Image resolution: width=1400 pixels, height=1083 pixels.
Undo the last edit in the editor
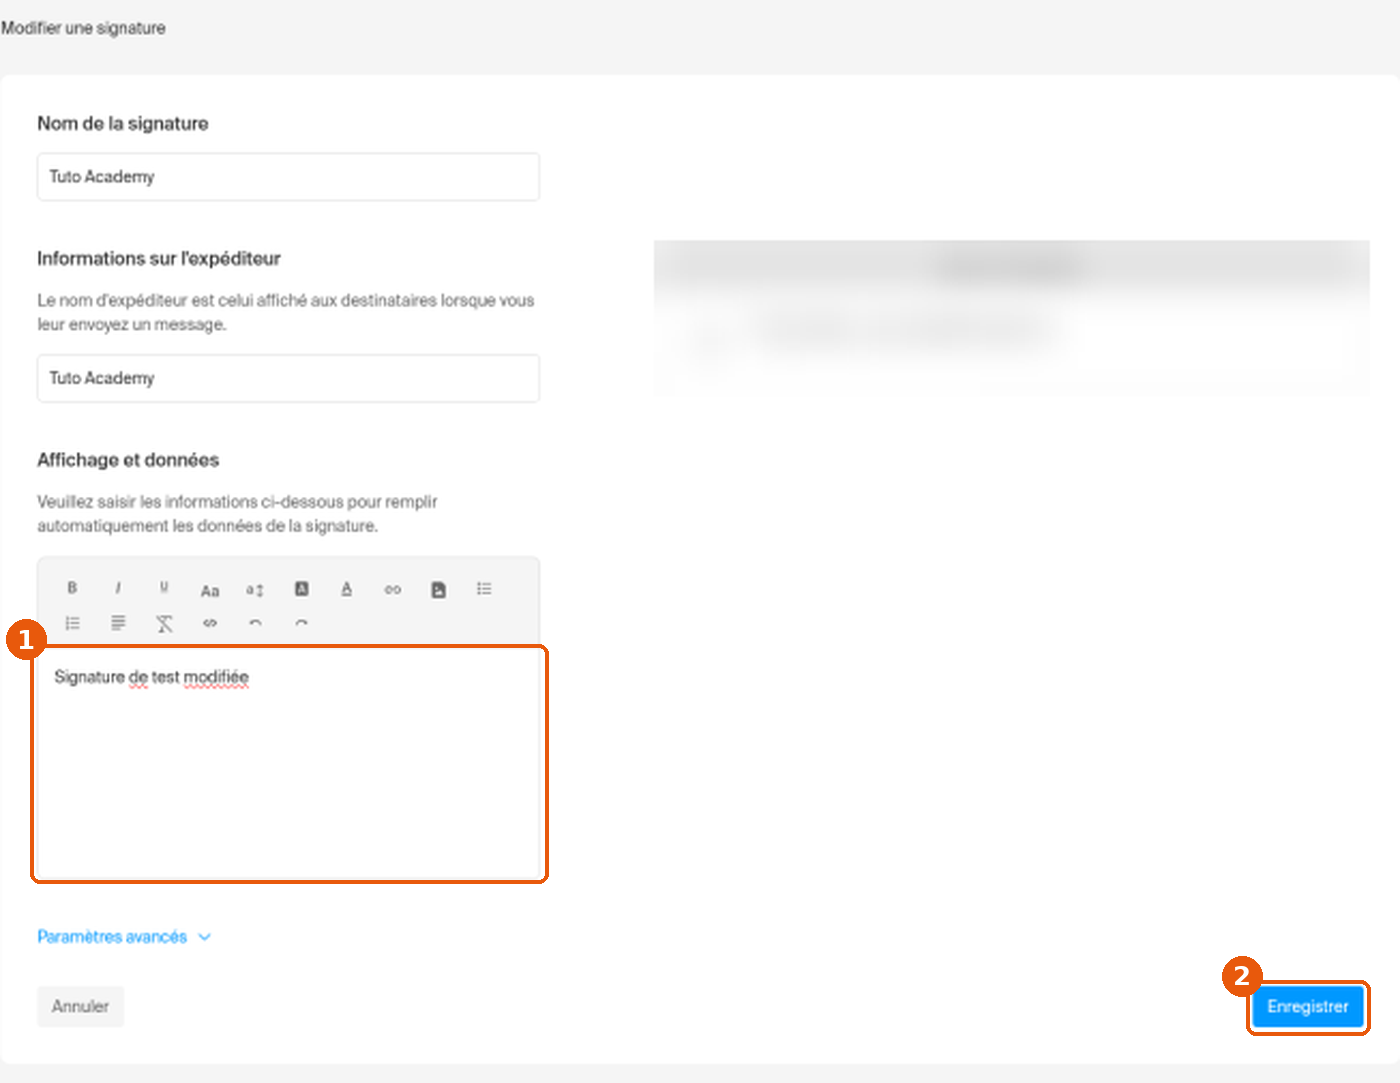pyautogui.click(x=255, y=623)
